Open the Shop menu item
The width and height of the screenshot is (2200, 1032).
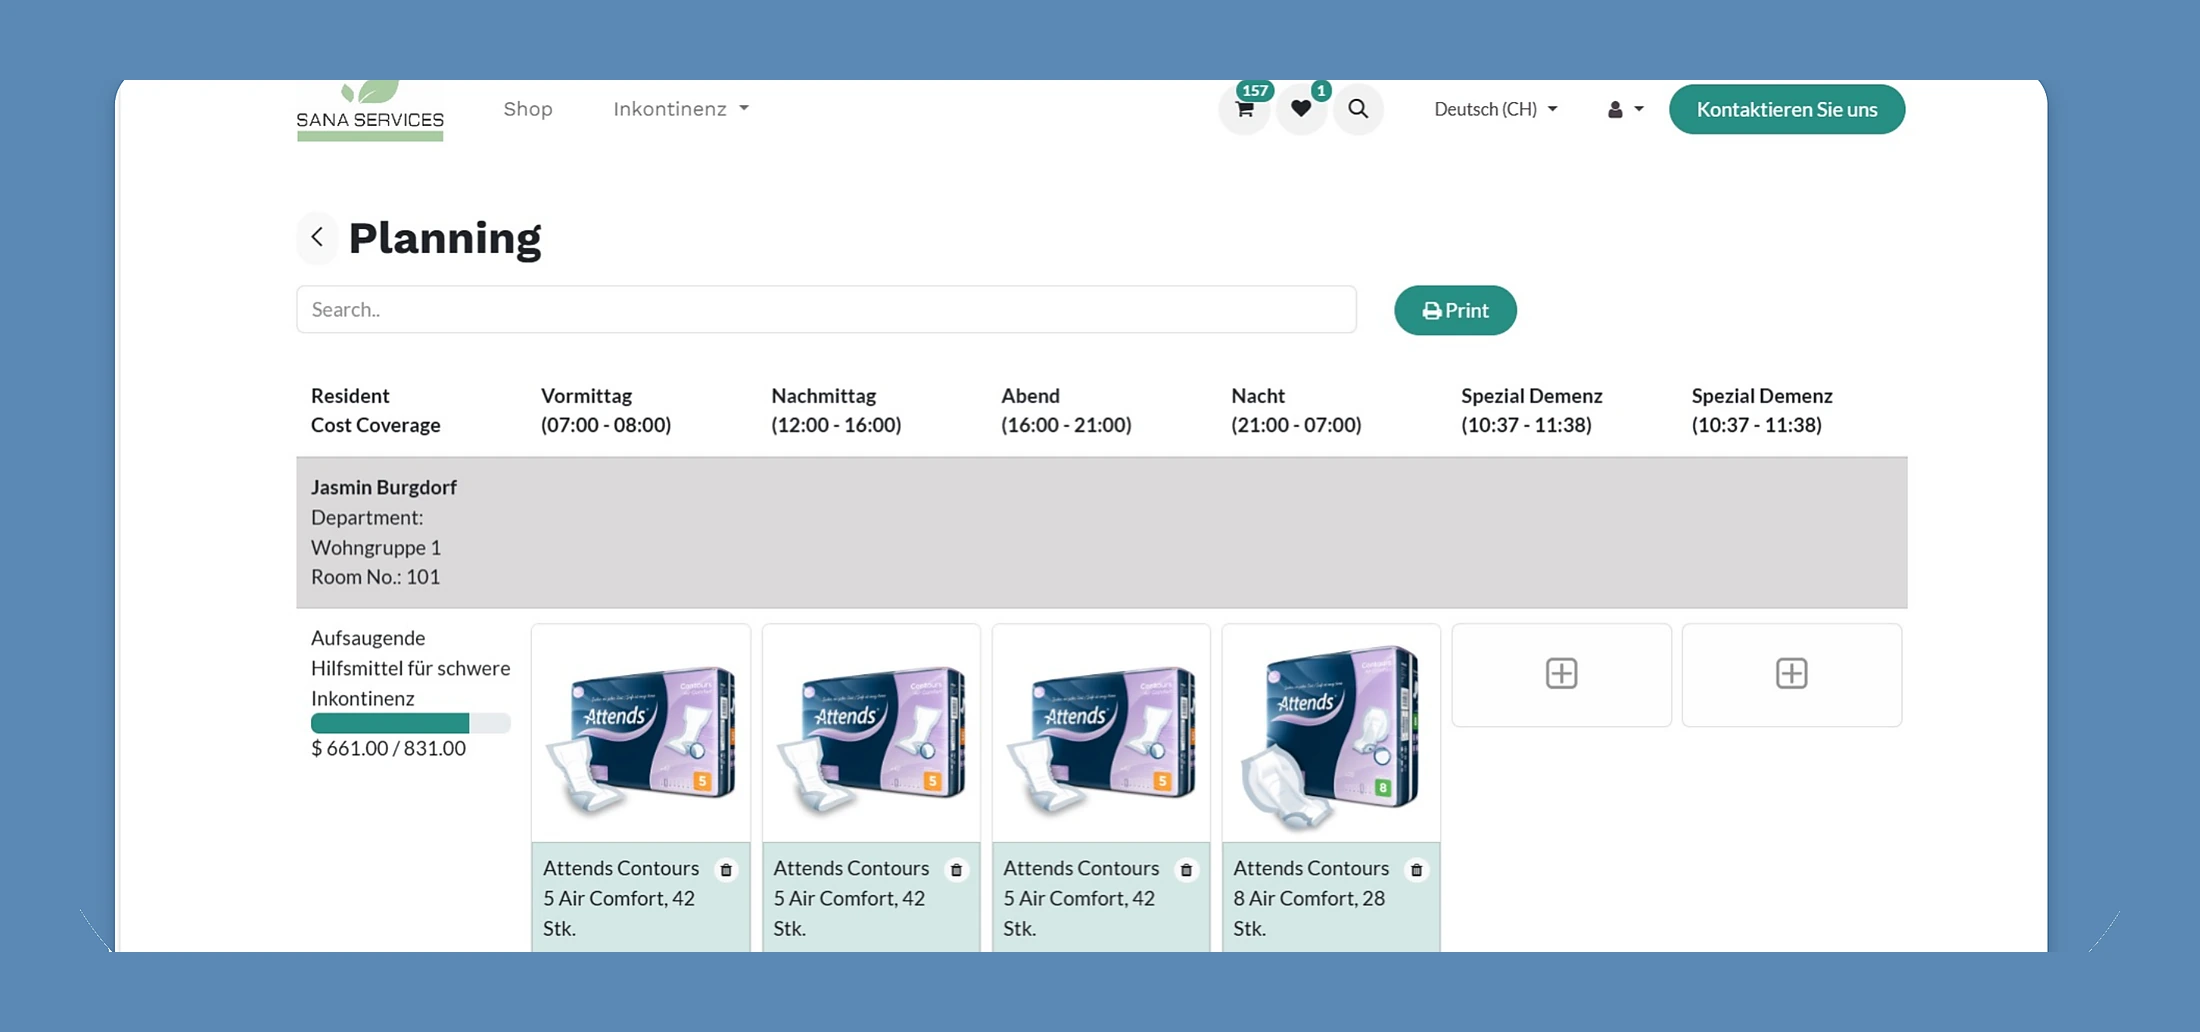click(x=528, y=109)
